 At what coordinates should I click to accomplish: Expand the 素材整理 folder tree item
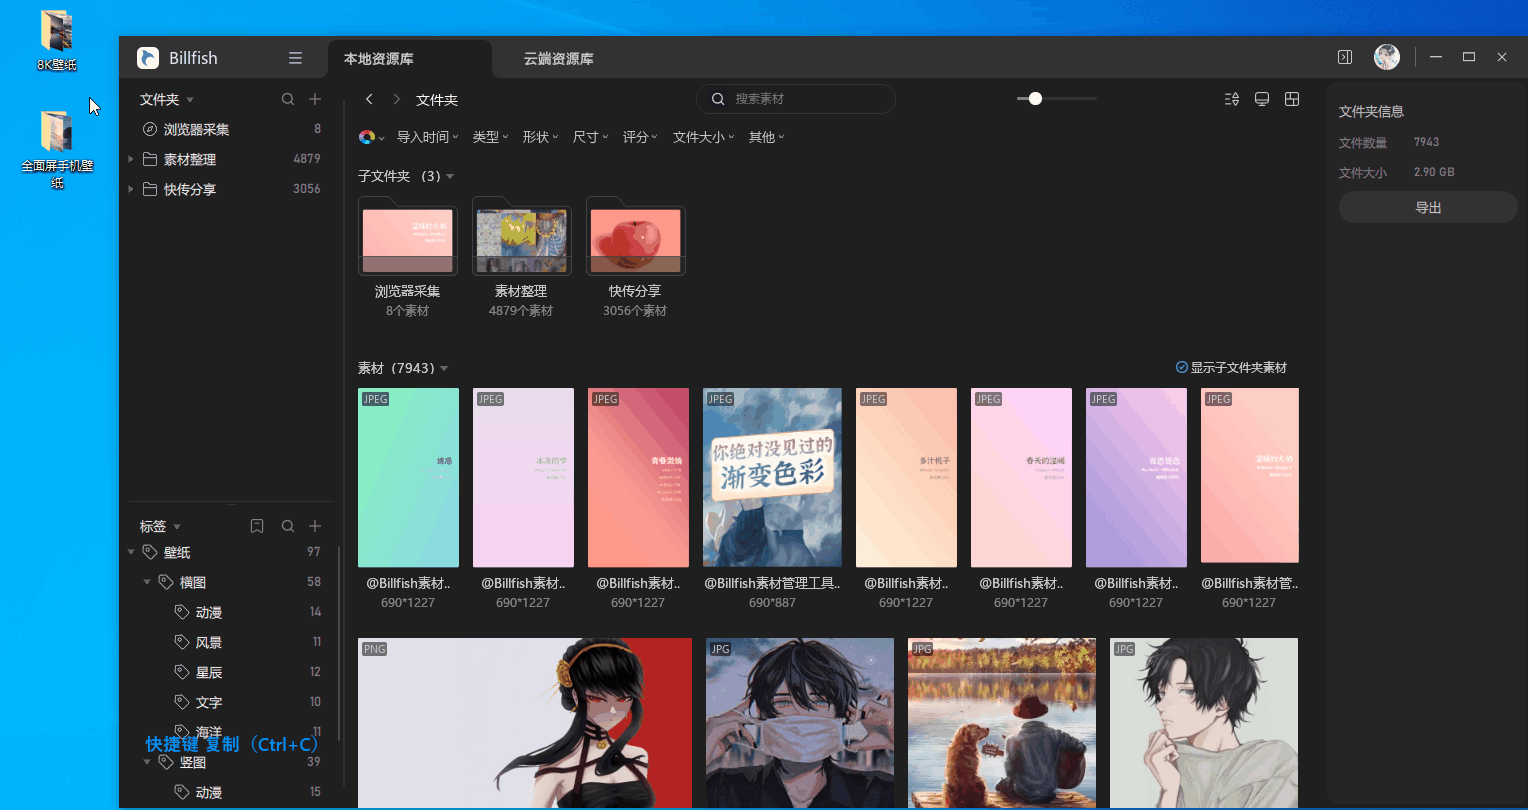pos(130,158)
